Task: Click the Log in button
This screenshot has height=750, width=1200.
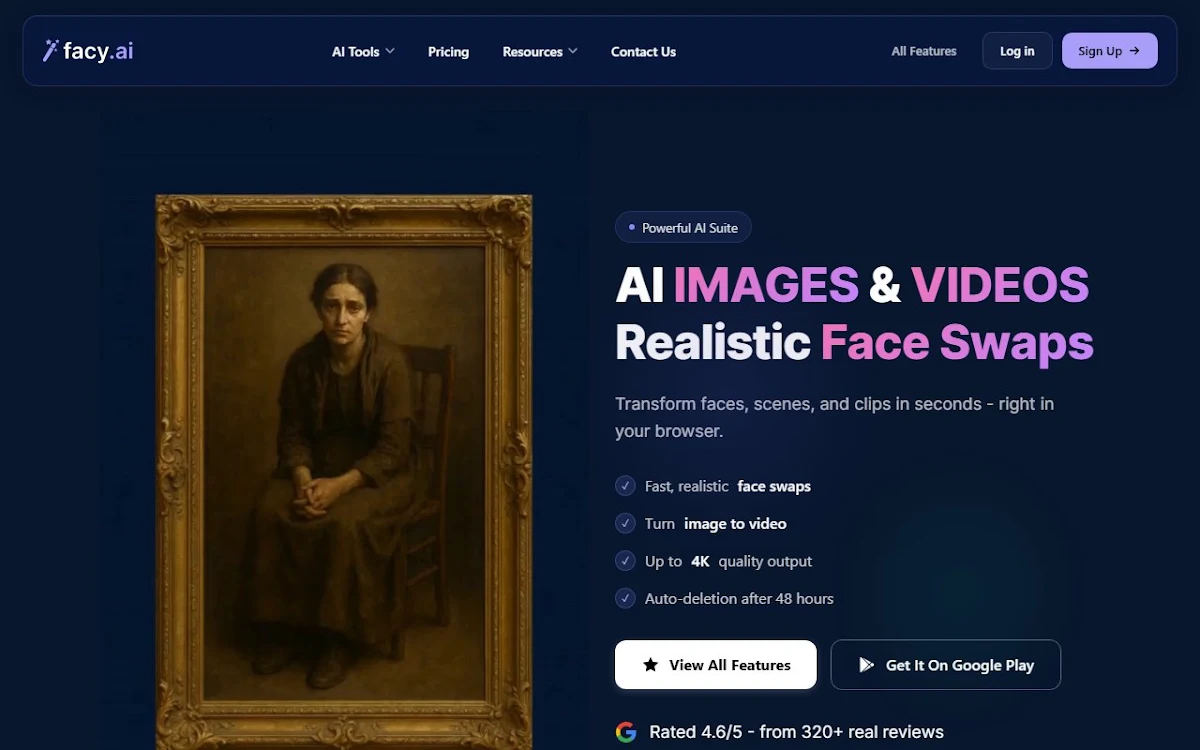Action: 1017,51
